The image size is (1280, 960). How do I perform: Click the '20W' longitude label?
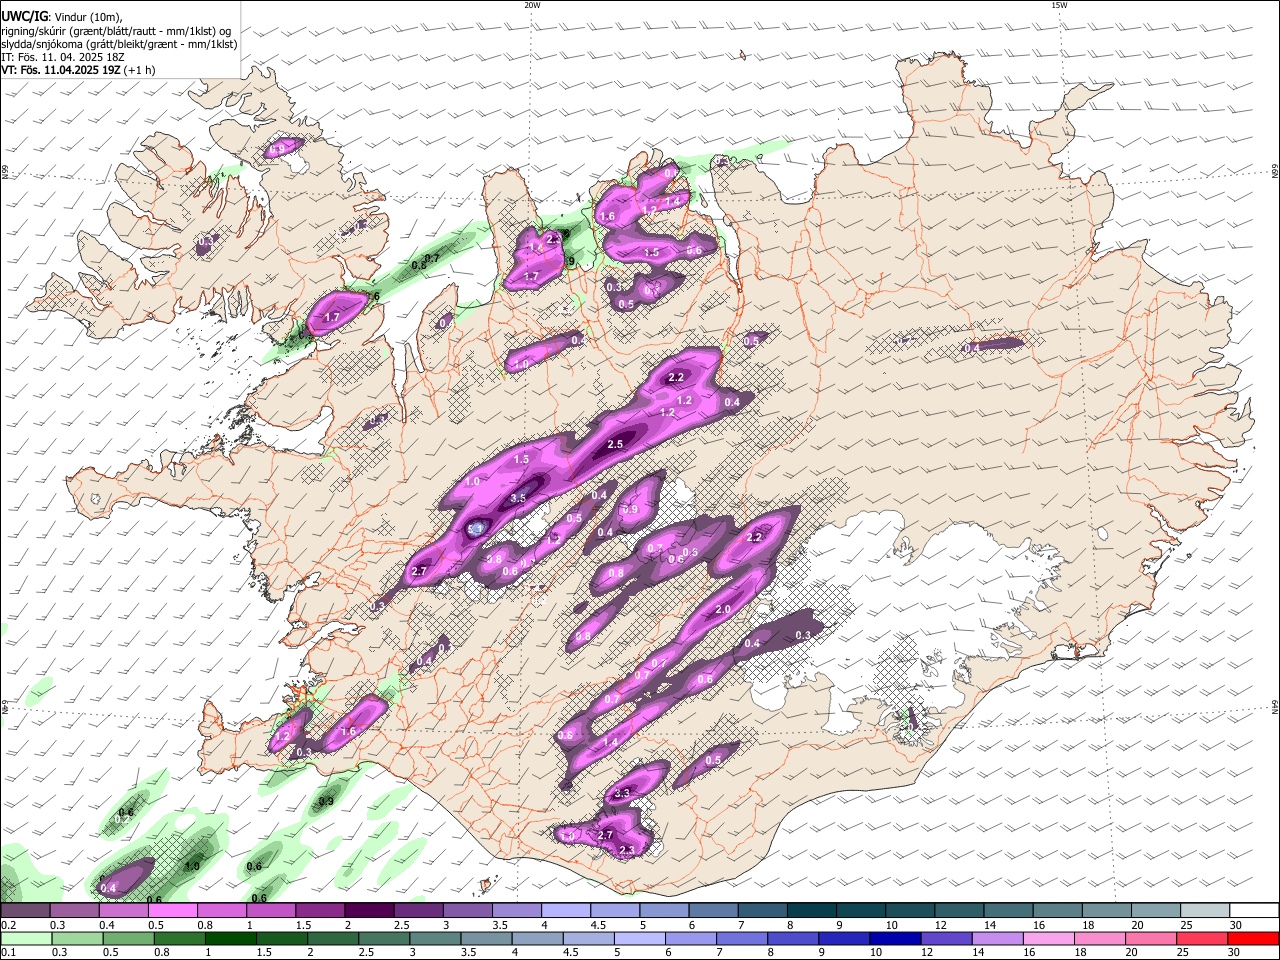[x=532, y=5]
